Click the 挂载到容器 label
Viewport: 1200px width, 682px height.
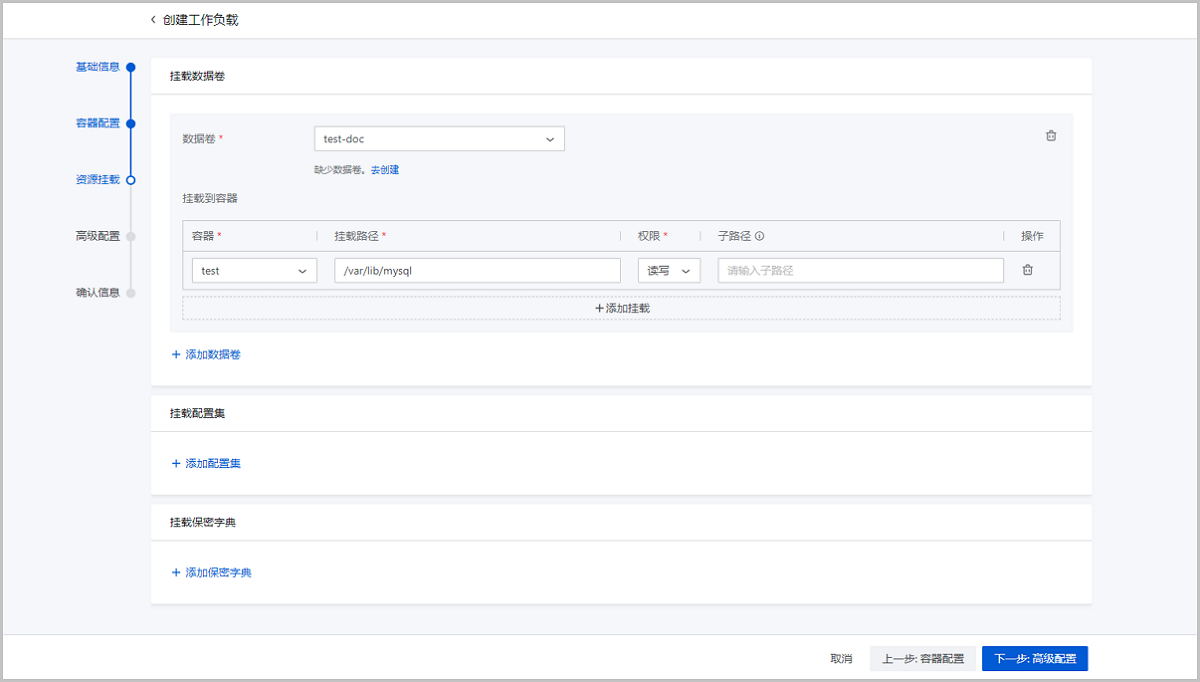tap(210, 198)
